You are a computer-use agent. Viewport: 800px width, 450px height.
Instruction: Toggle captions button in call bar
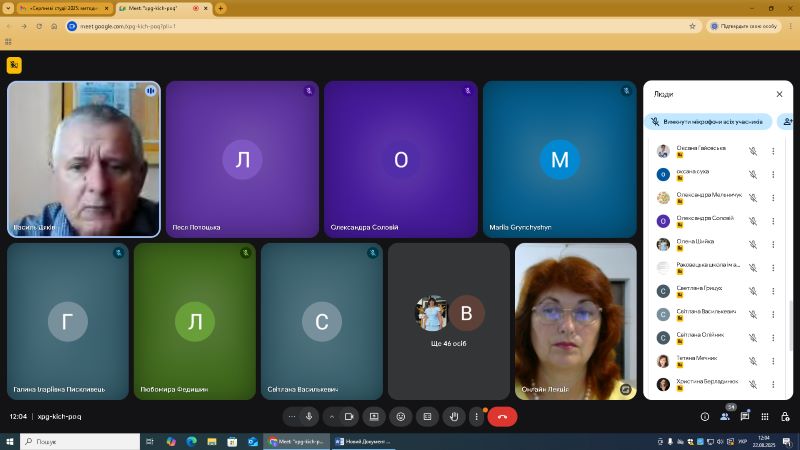[427, 416]
